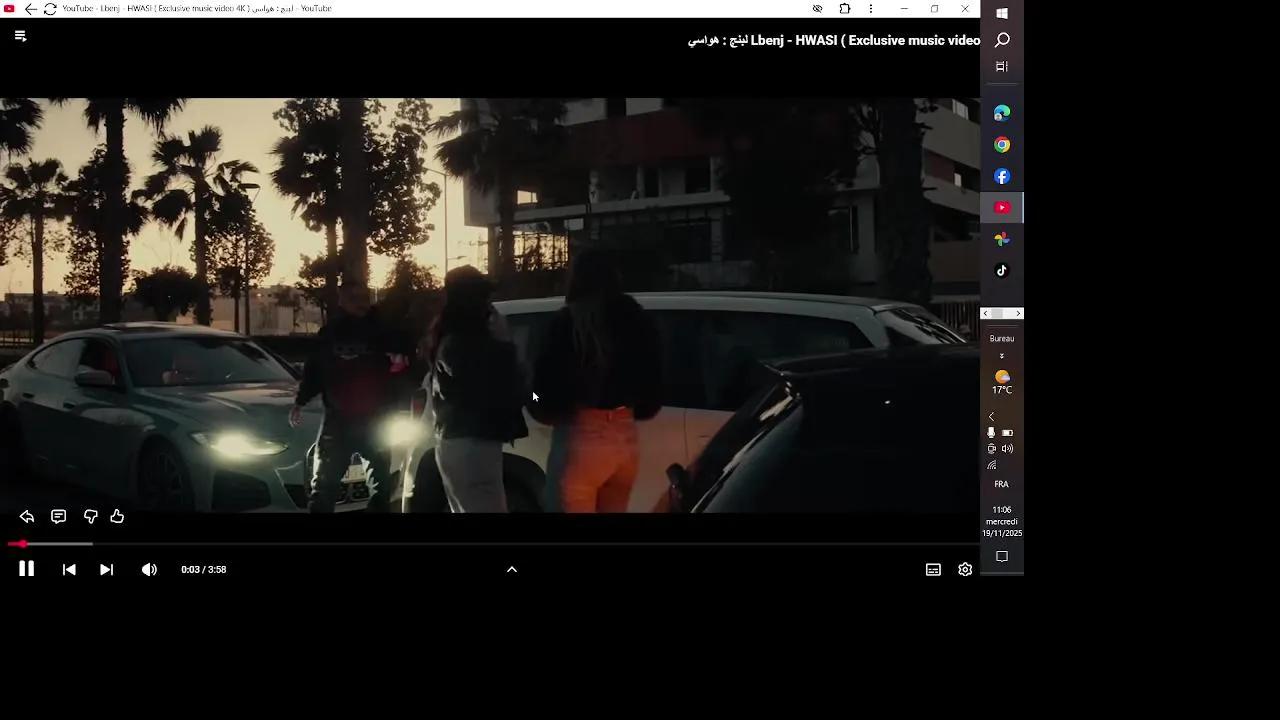Like the video with thumbs up
1280x720 pixels.
click(117, 516)
